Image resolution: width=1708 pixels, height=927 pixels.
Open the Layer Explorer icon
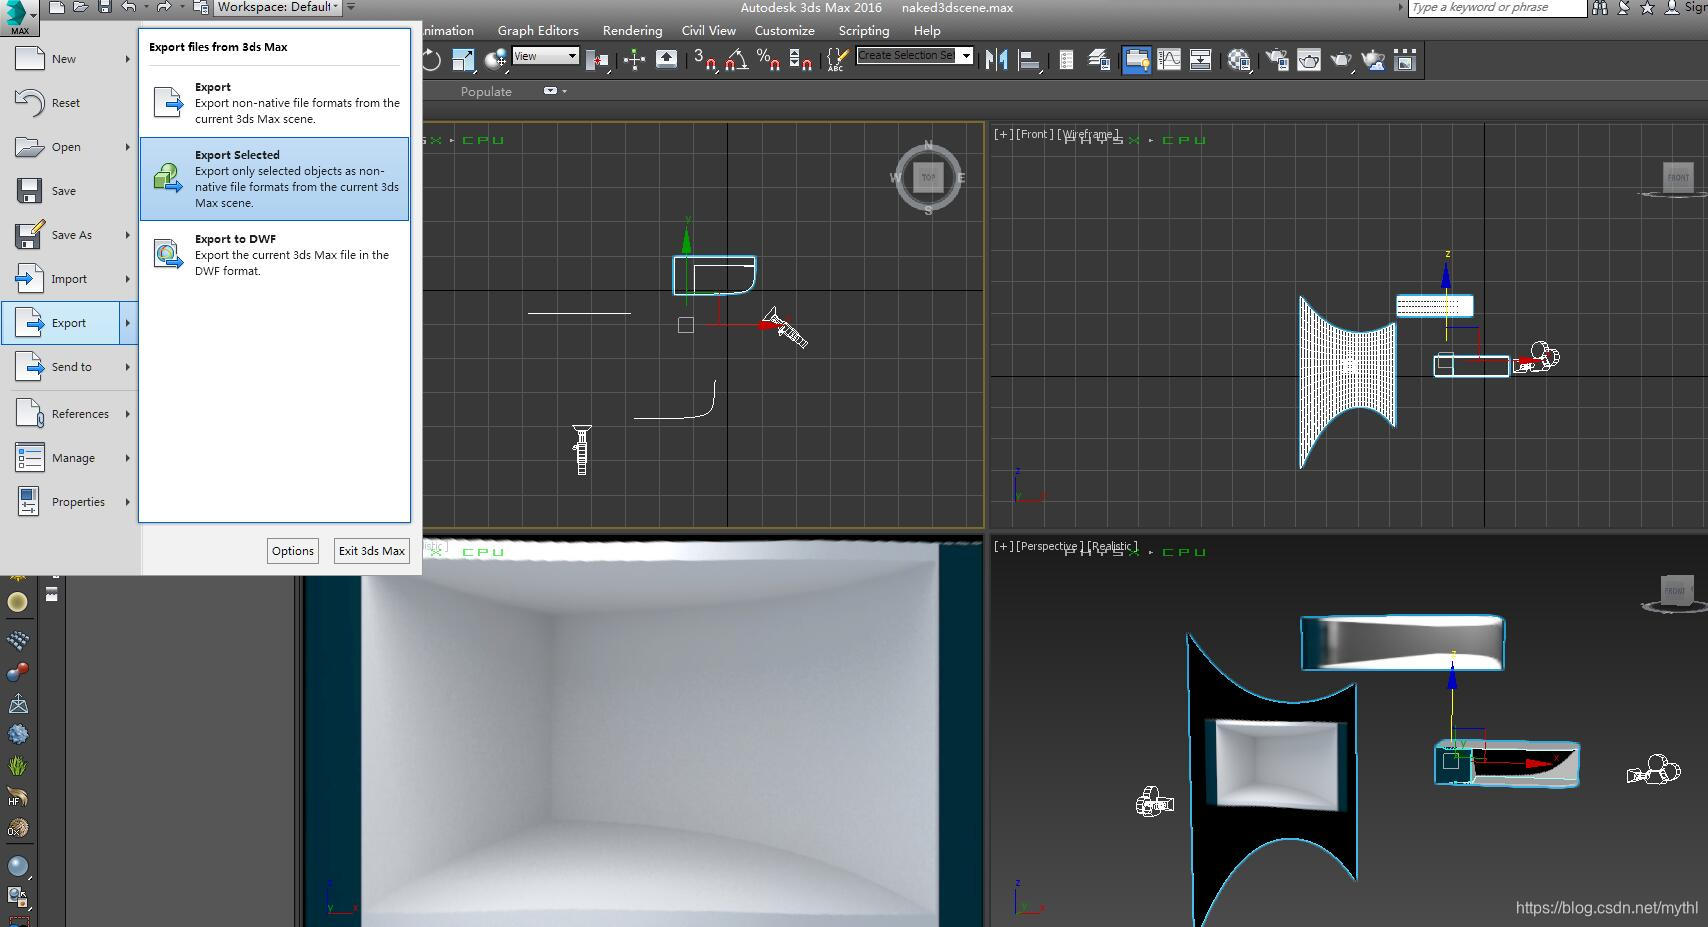pyautogui.click(x=1099, y=60)
